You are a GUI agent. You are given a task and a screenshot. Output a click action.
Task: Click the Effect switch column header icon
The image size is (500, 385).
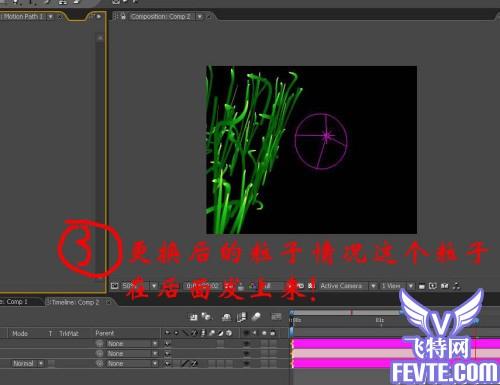195,333
